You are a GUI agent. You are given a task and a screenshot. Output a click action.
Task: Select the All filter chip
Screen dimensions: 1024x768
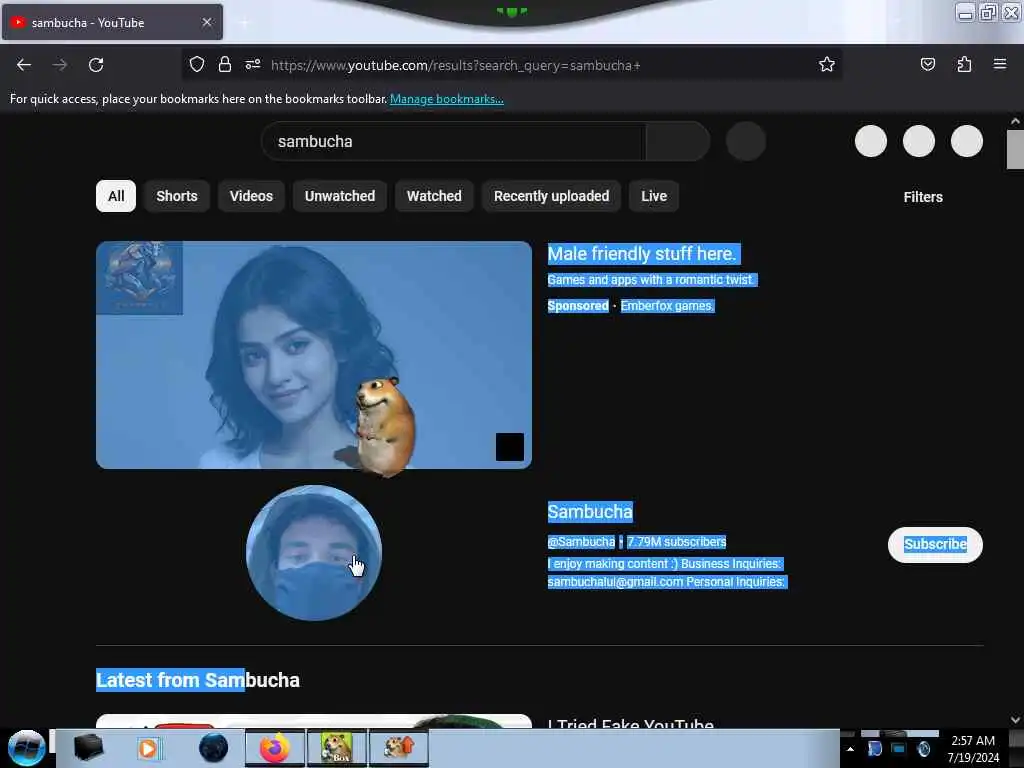coord(116,196)
